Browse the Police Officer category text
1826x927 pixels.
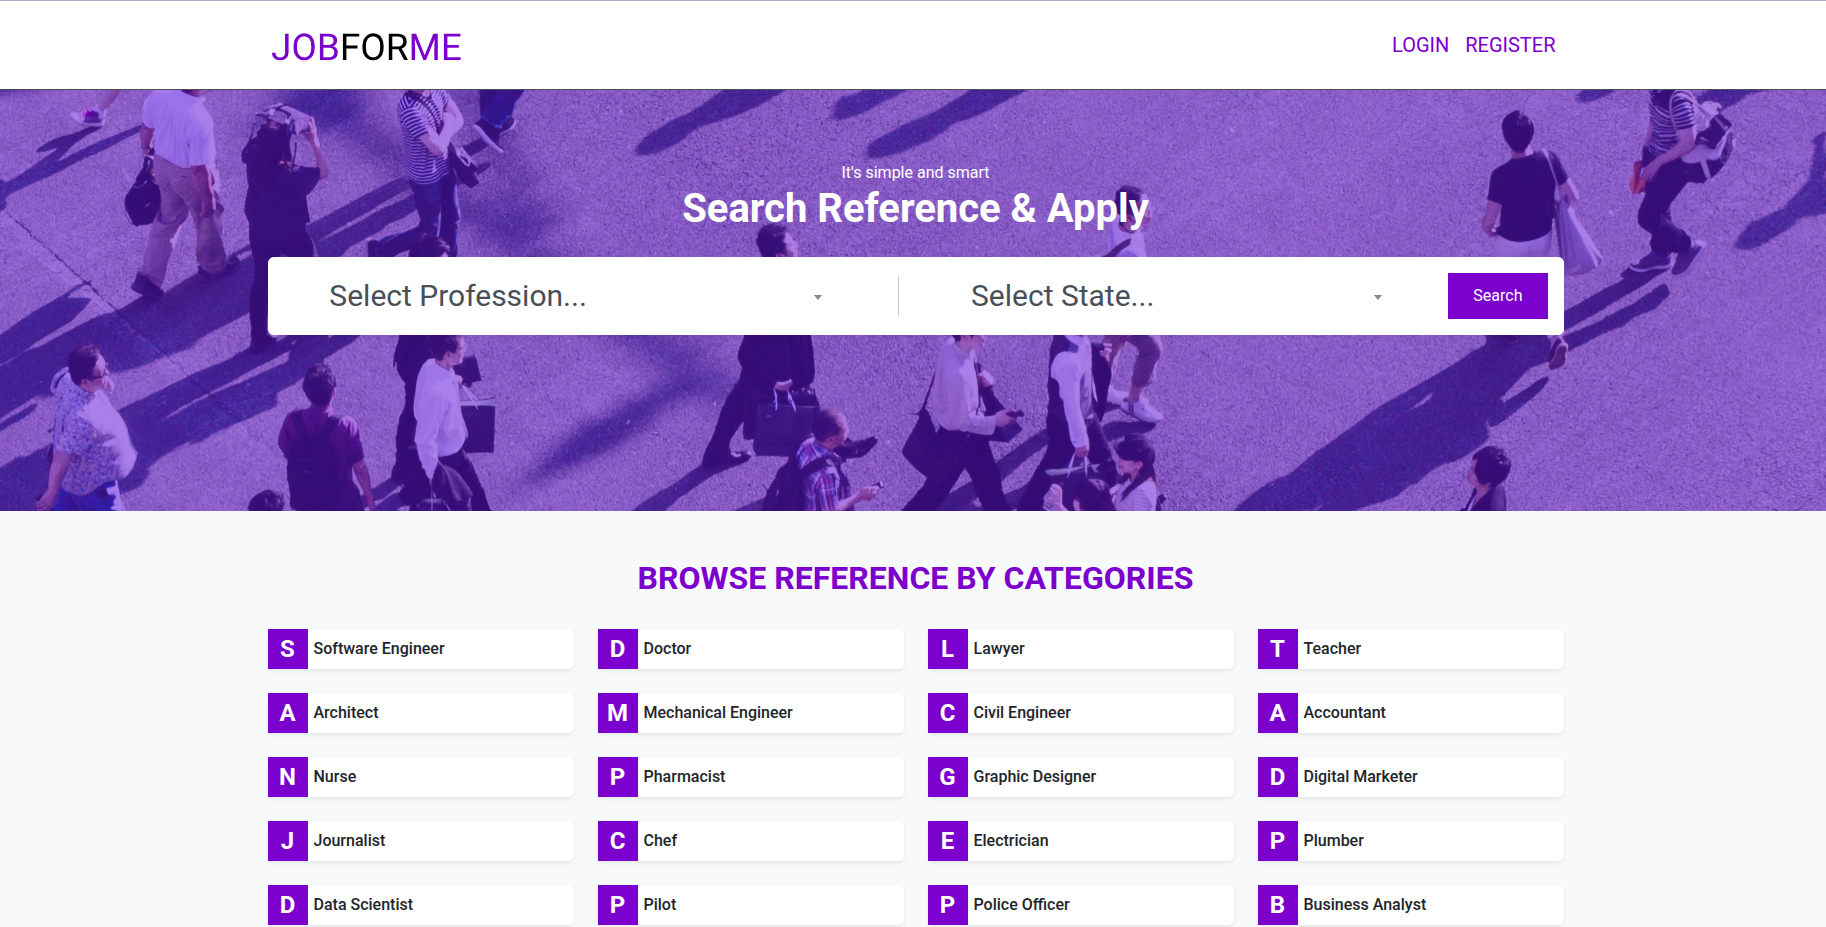pyautogui.click(x=1021, y=905)
